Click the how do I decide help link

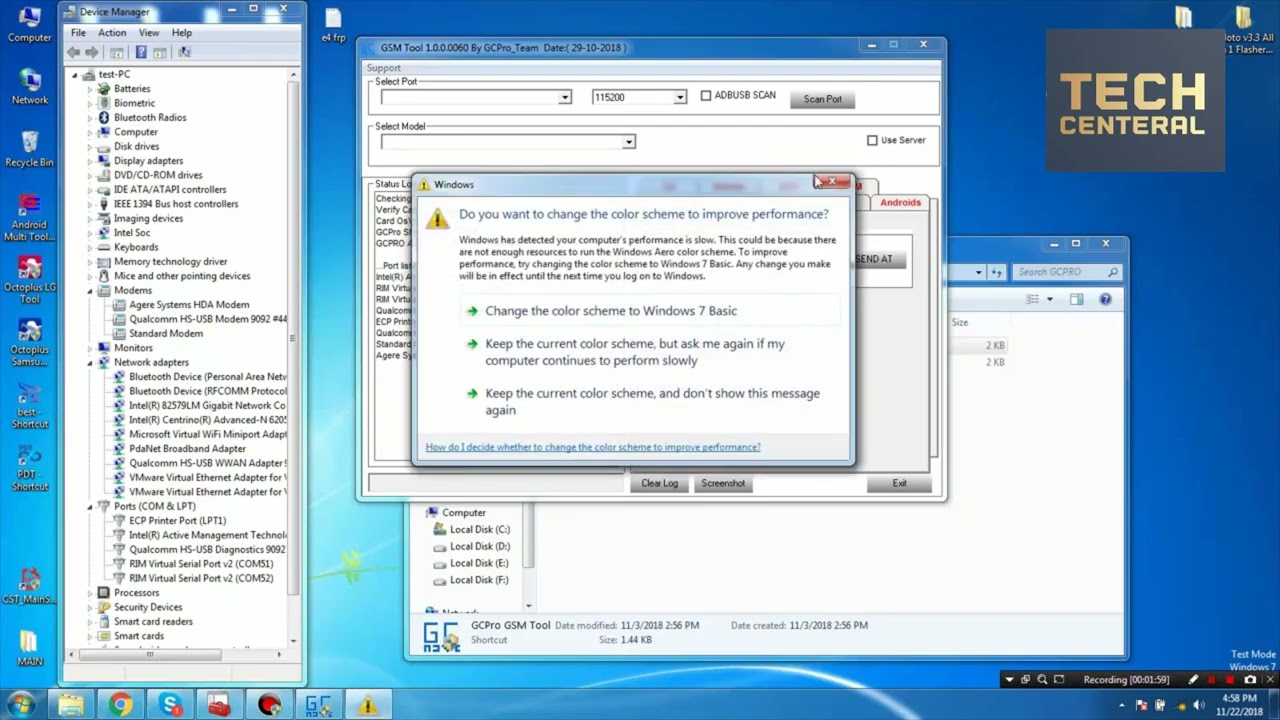pos(593,447)
